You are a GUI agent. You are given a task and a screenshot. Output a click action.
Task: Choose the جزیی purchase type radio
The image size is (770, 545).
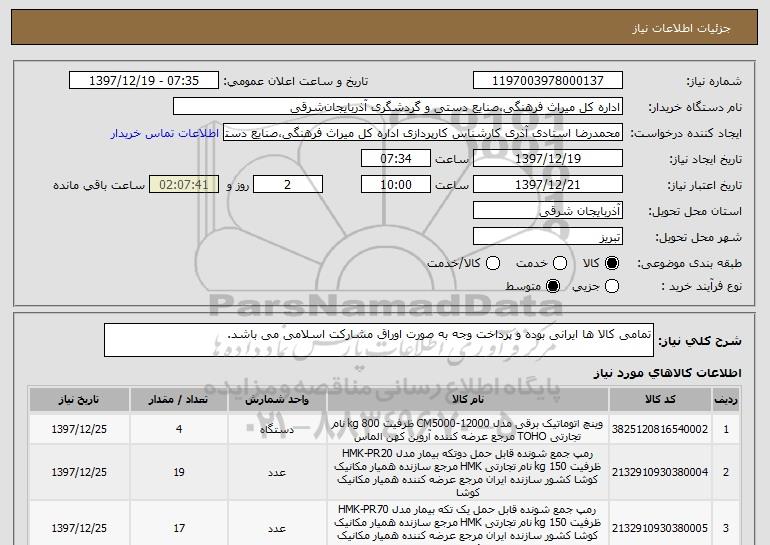point(611,286)
